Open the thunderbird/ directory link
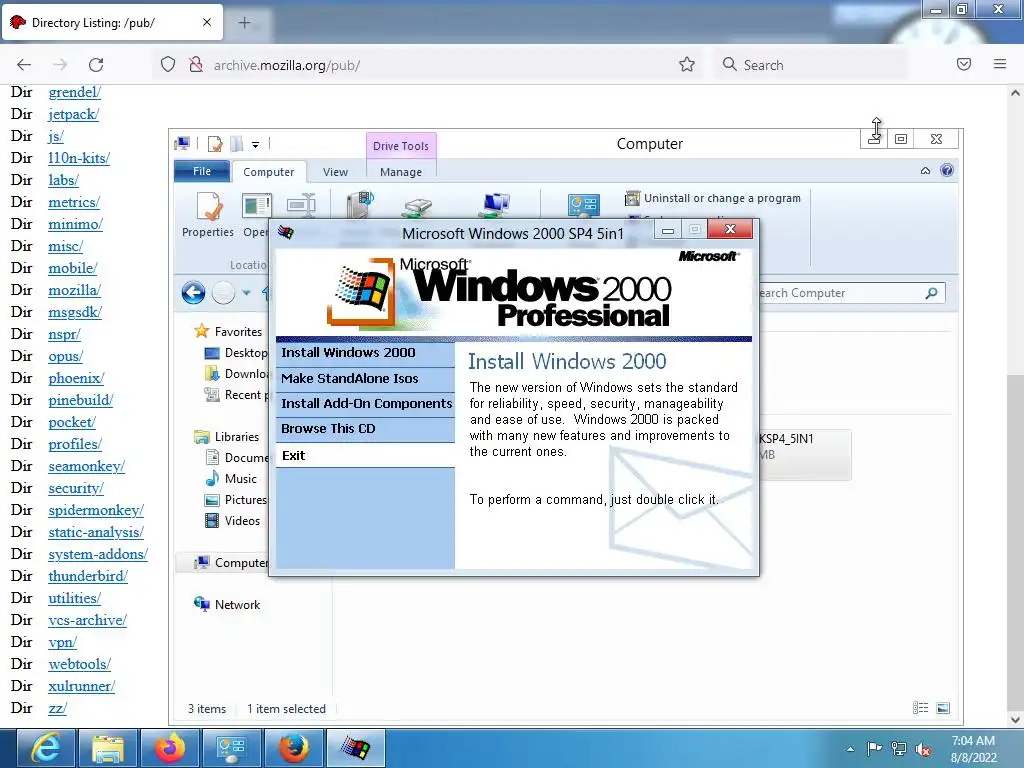 click(x=88, y=576)
